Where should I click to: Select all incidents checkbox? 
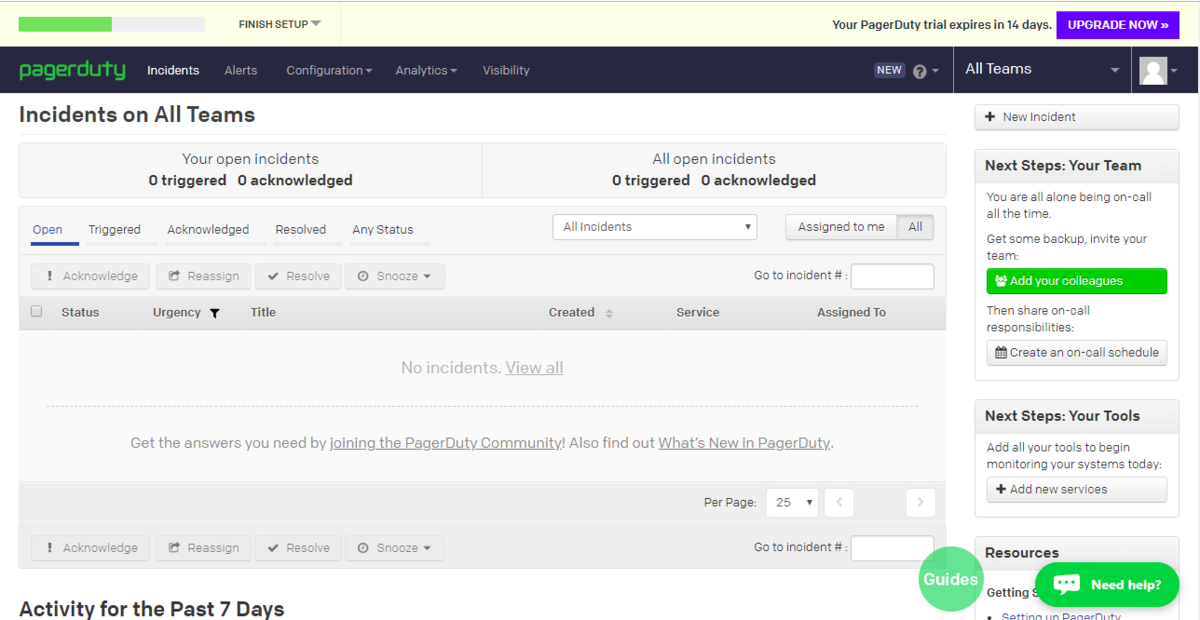click(37, 312)
